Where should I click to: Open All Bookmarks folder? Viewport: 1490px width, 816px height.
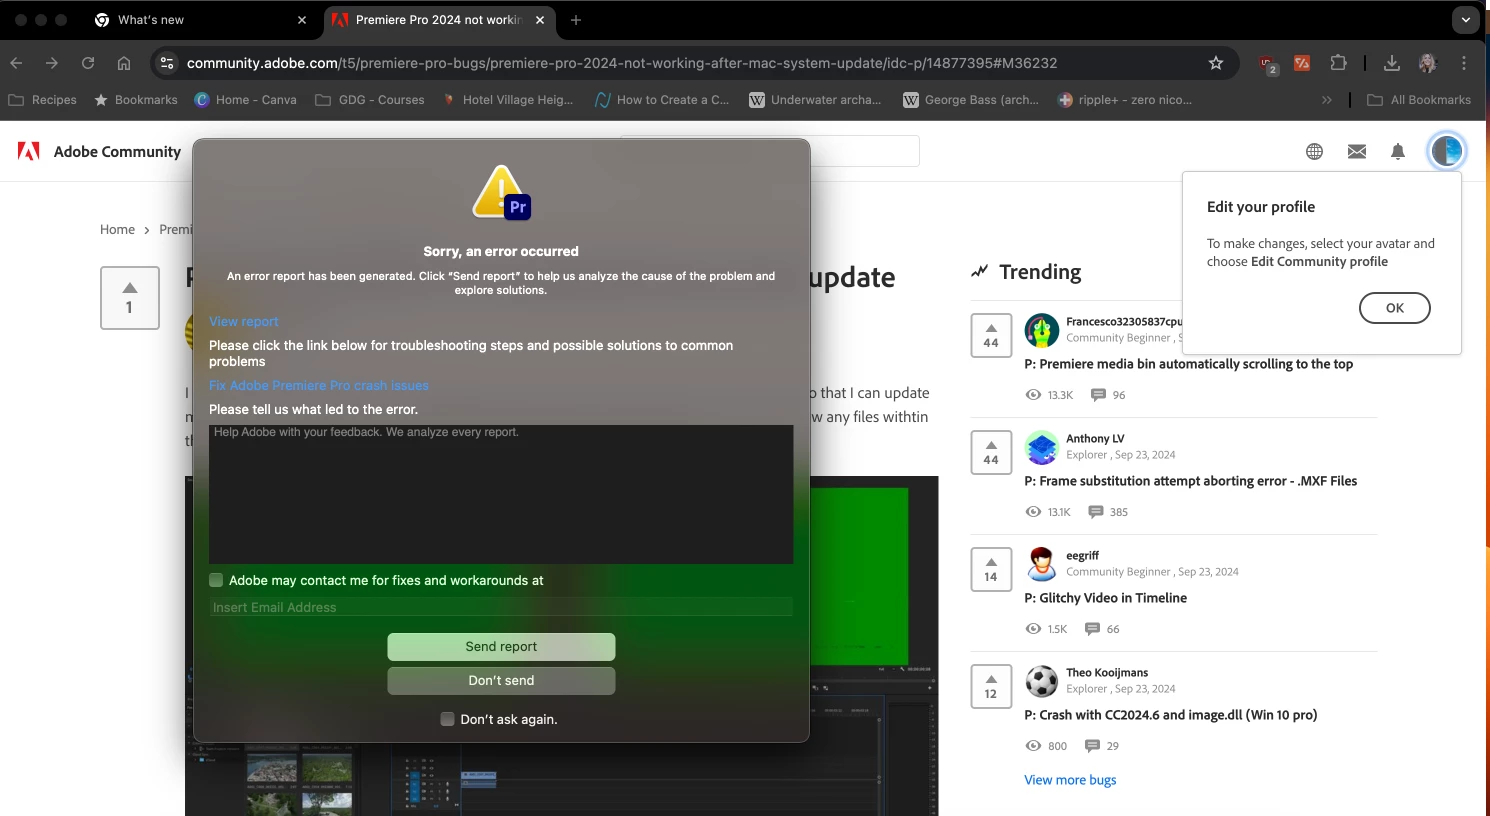pyautogui.click(x=1419, y=100)
